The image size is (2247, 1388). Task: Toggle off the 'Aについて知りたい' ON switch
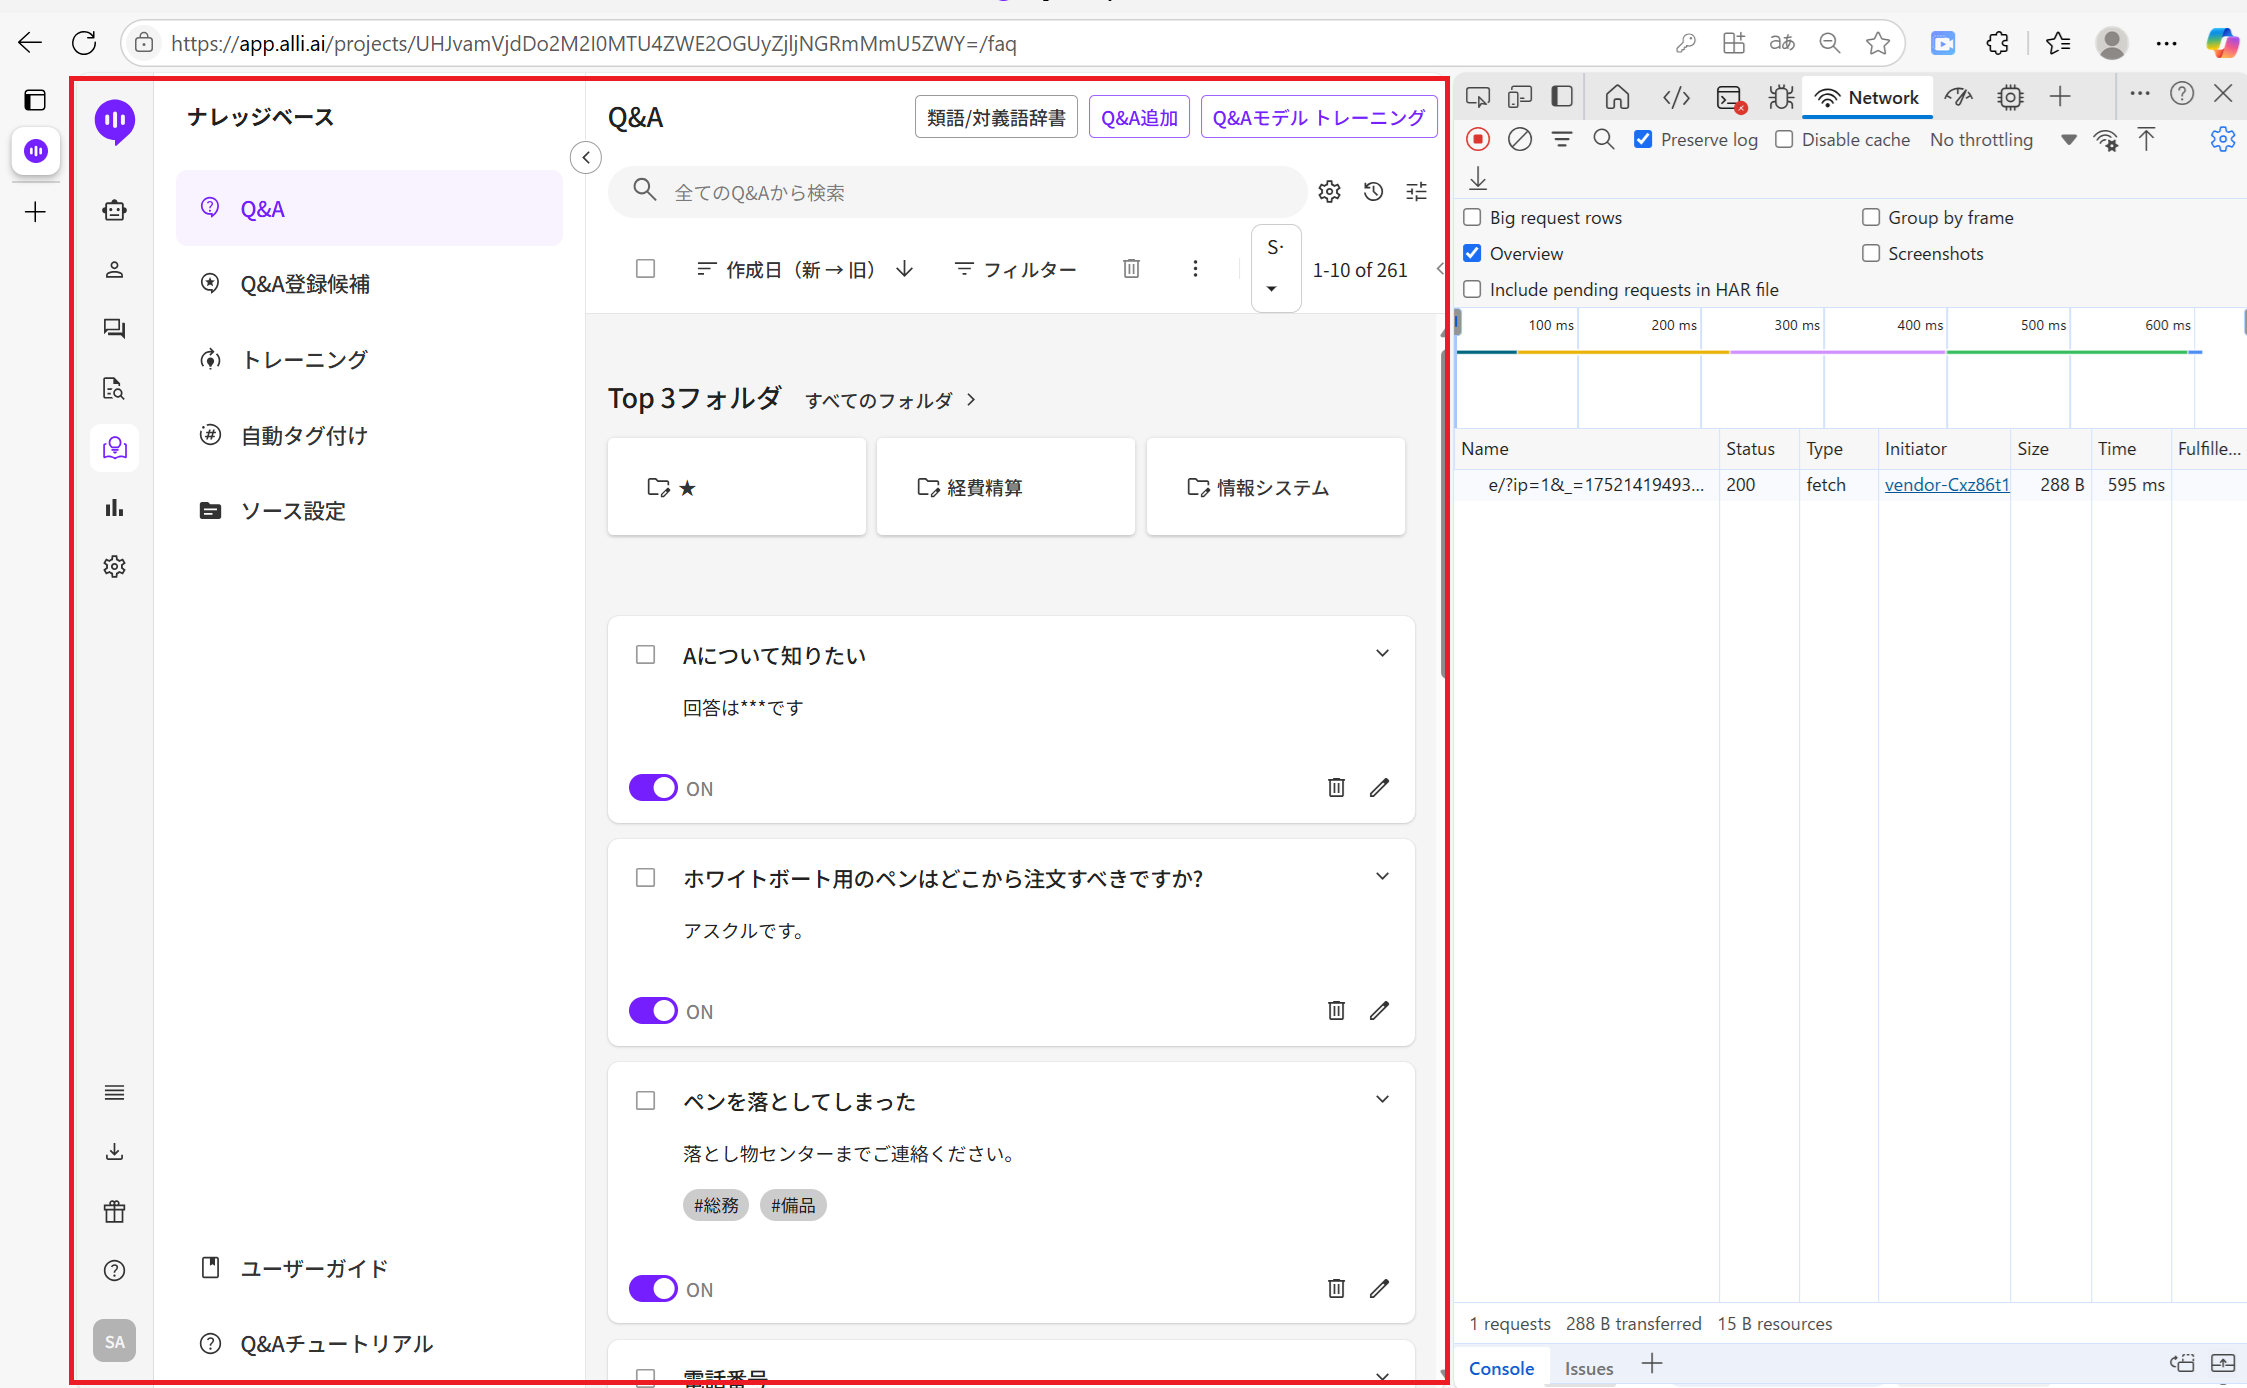[653, 788]
